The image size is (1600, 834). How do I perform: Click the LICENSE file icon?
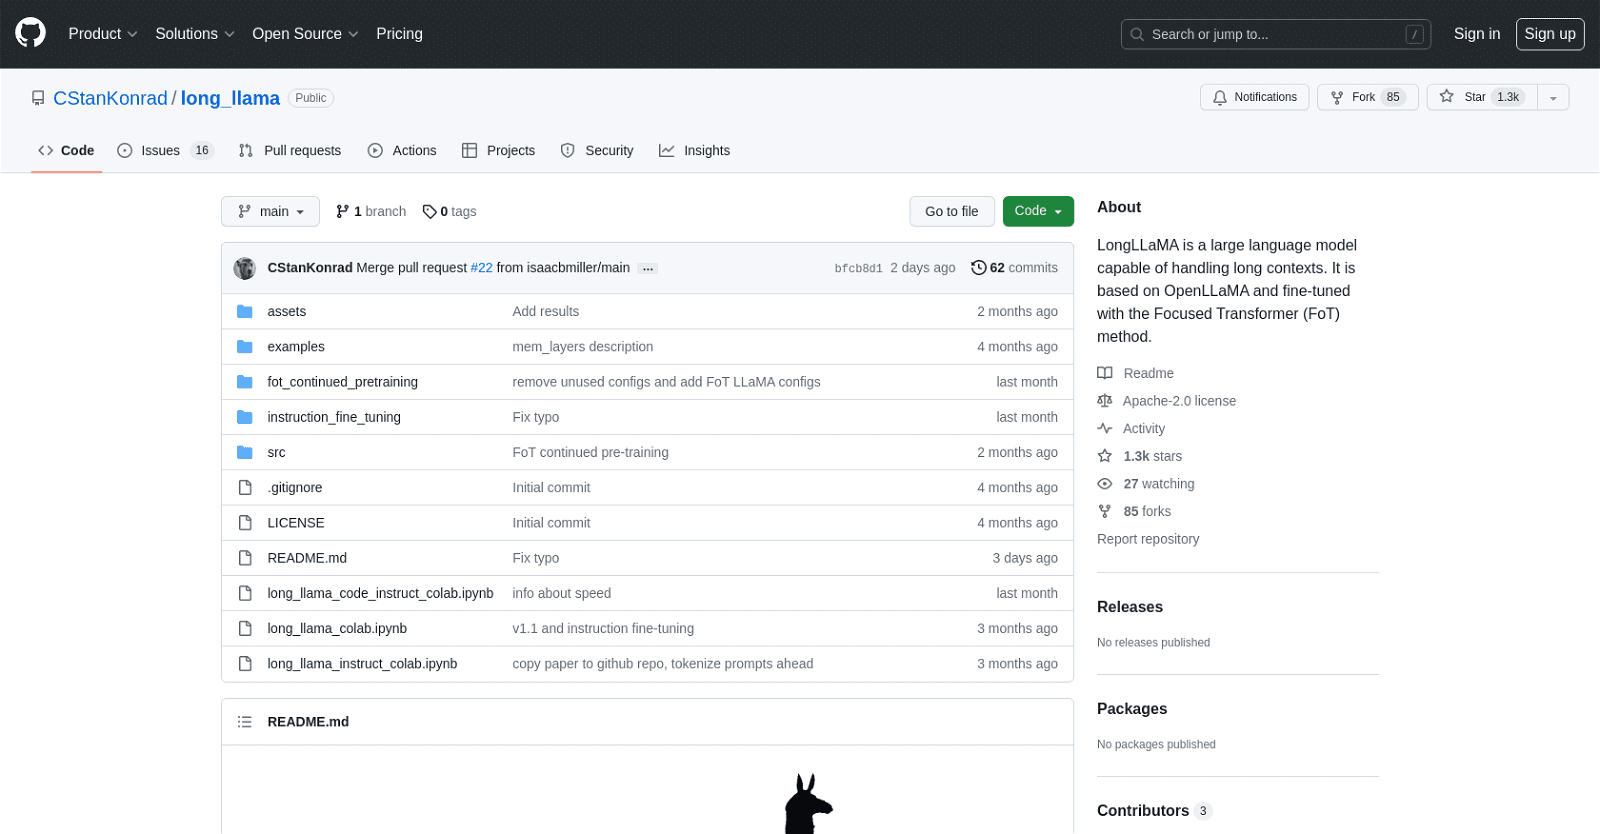245,523
